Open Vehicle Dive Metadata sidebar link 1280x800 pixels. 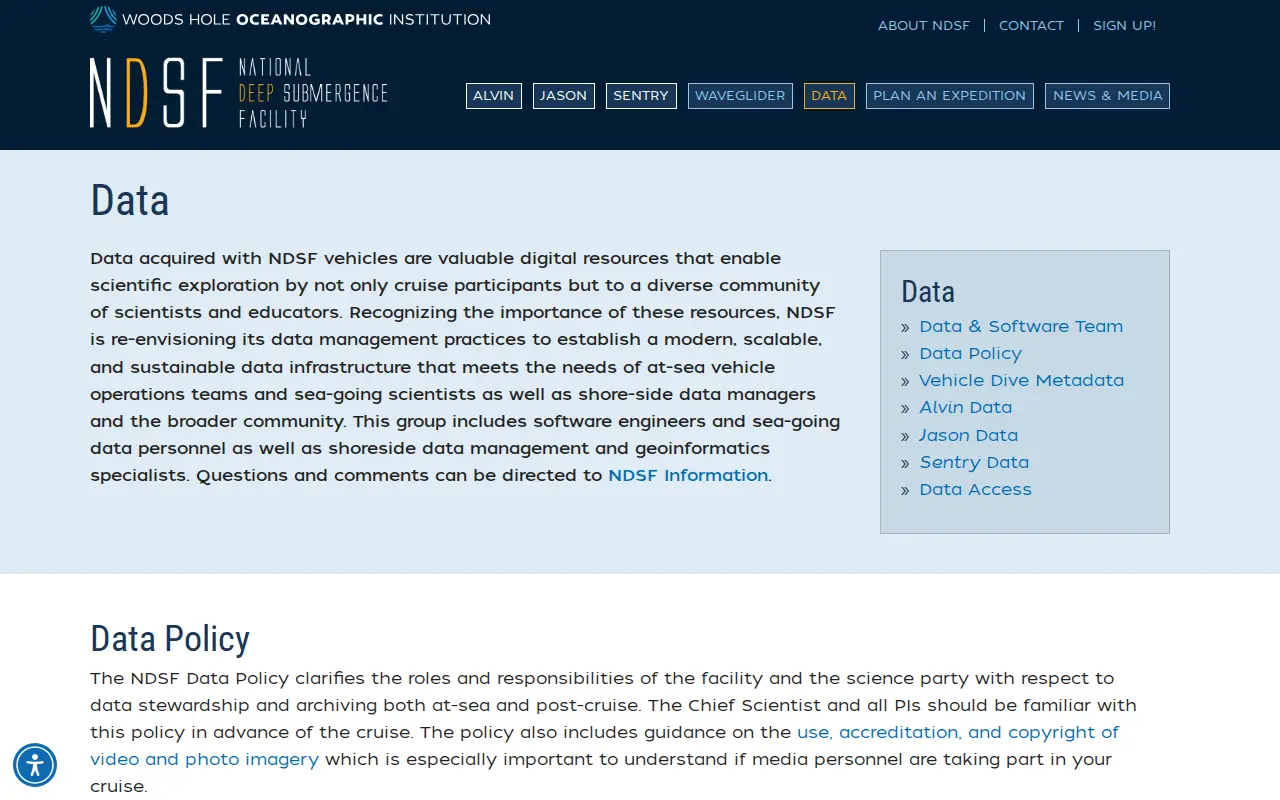[1021, 380]
